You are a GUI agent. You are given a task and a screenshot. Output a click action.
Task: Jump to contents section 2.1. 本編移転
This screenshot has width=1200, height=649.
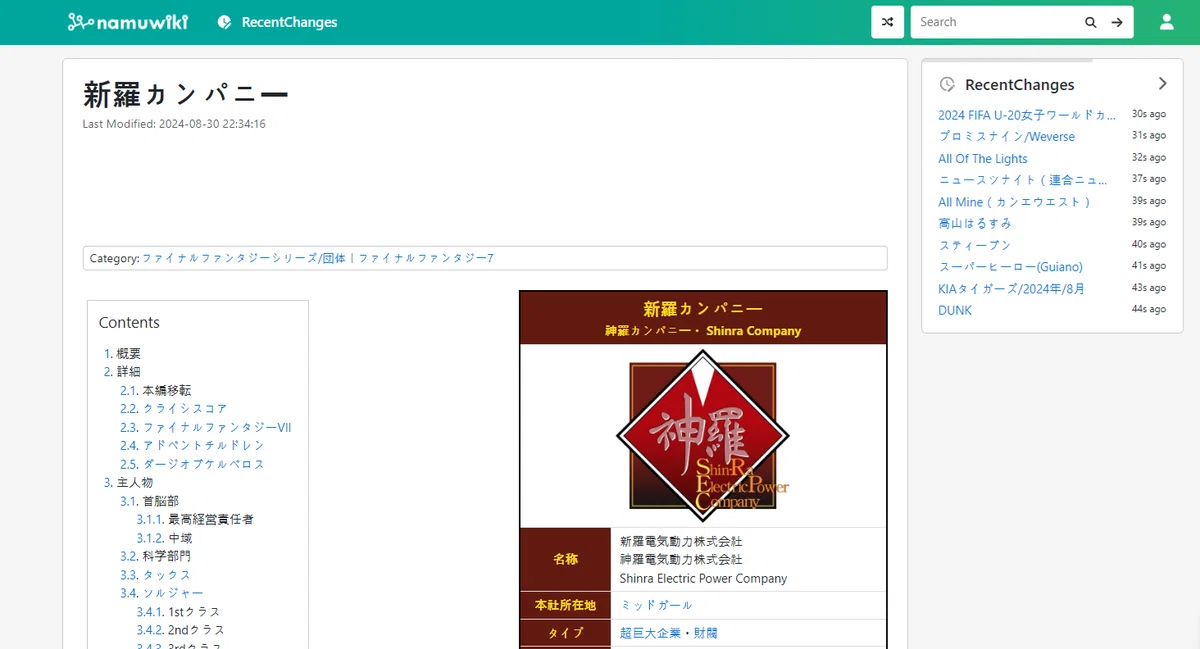(x=156, y=390)
